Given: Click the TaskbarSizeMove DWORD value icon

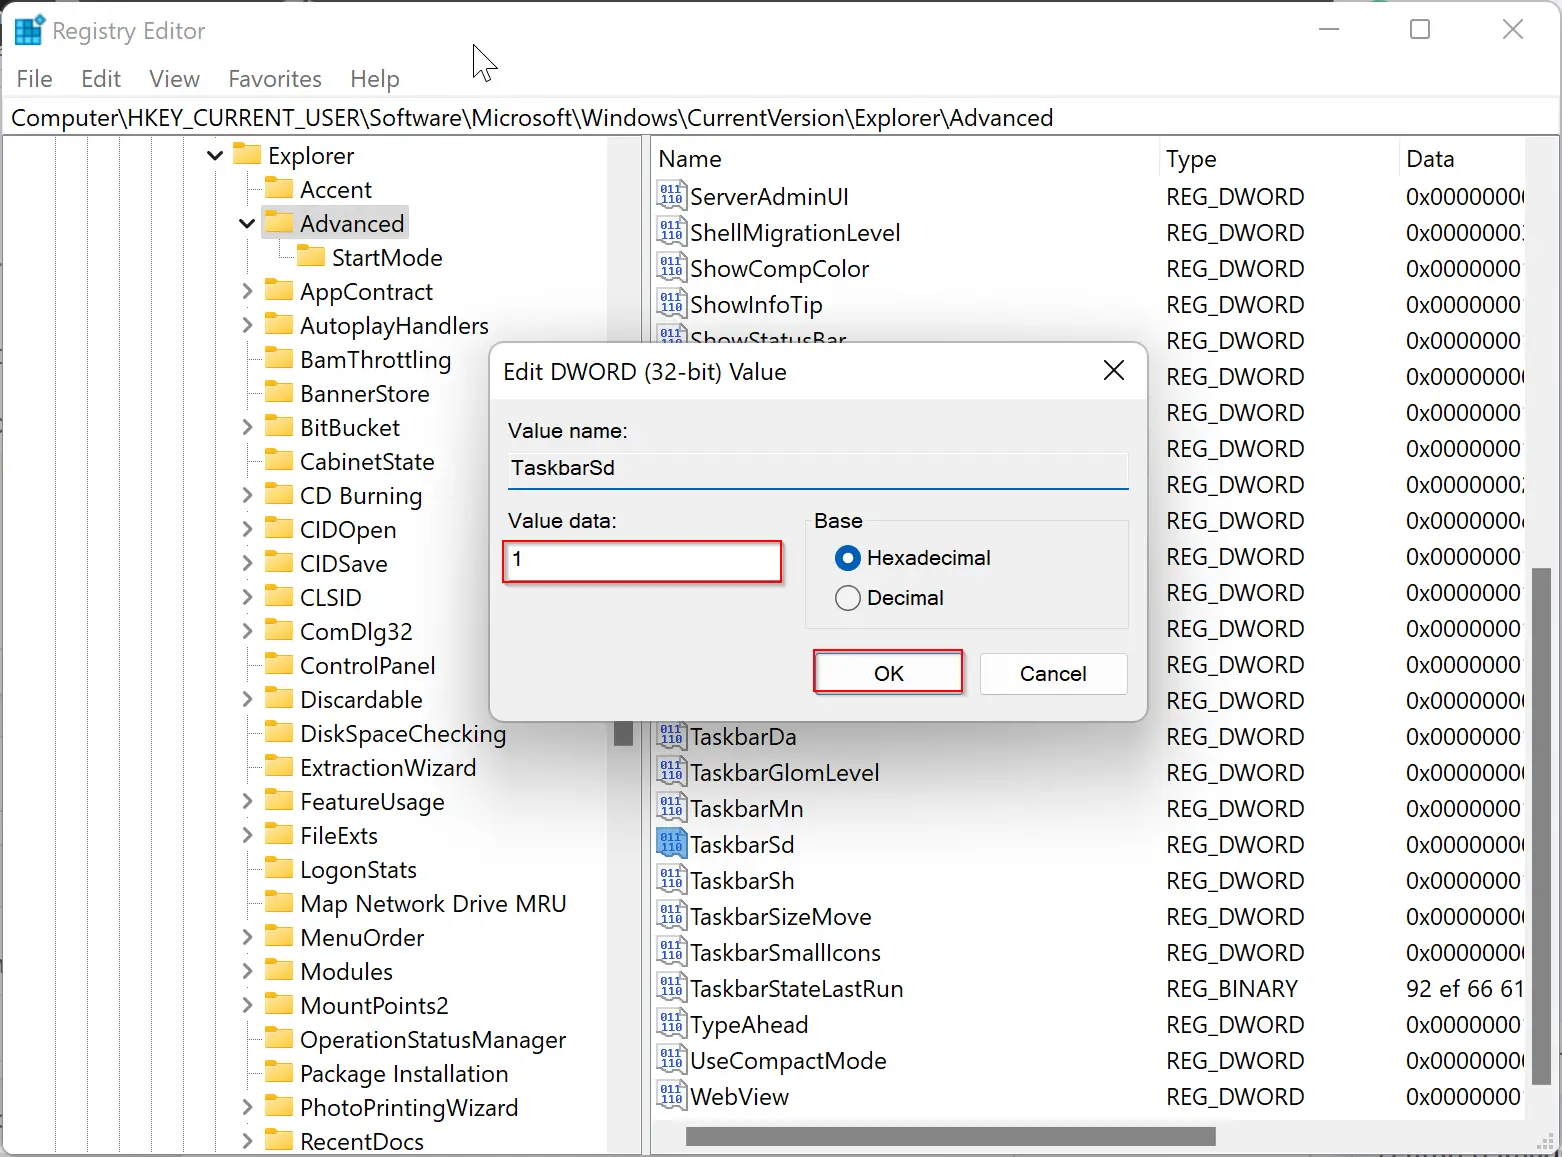Looking at the screenshot, I should tap(671, 916).
